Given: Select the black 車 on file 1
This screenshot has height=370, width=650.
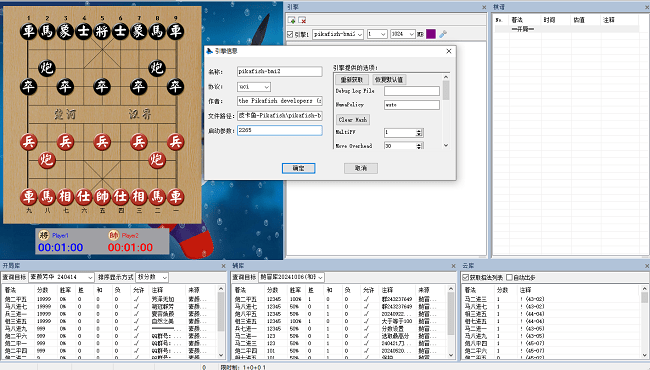Looking at the screenshot, I should point(29,31).
